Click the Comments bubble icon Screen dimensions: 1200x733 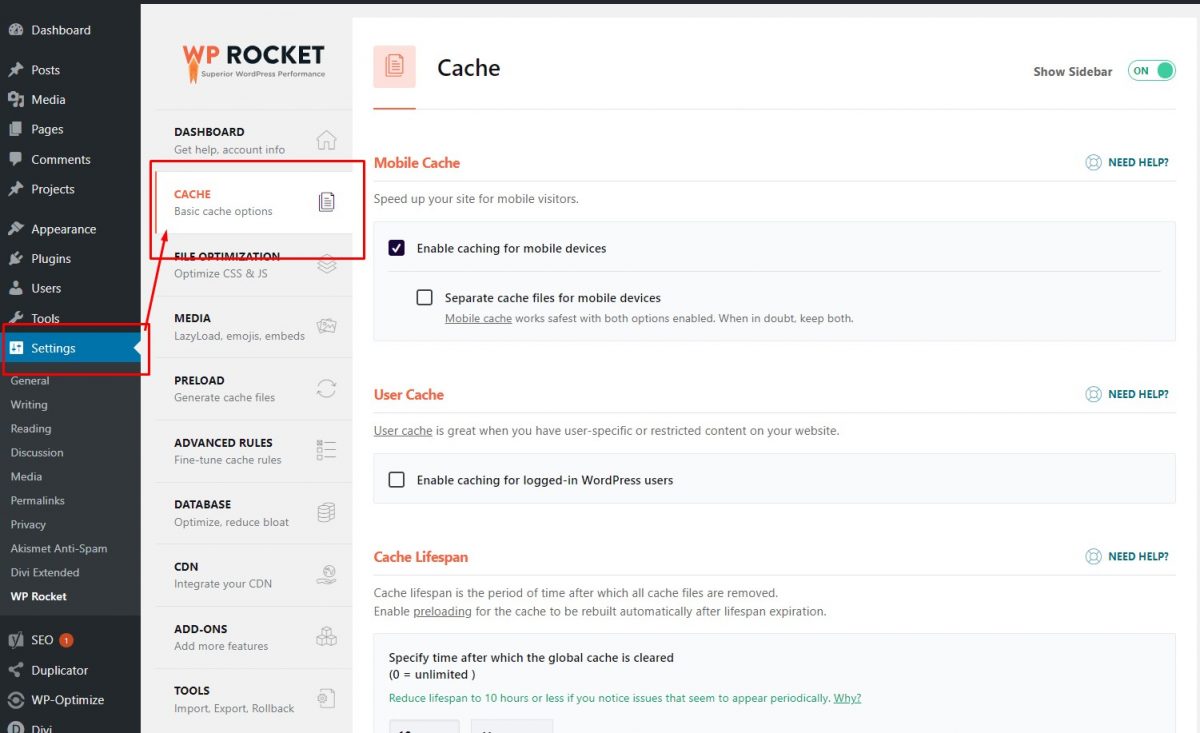pos(16,159)
